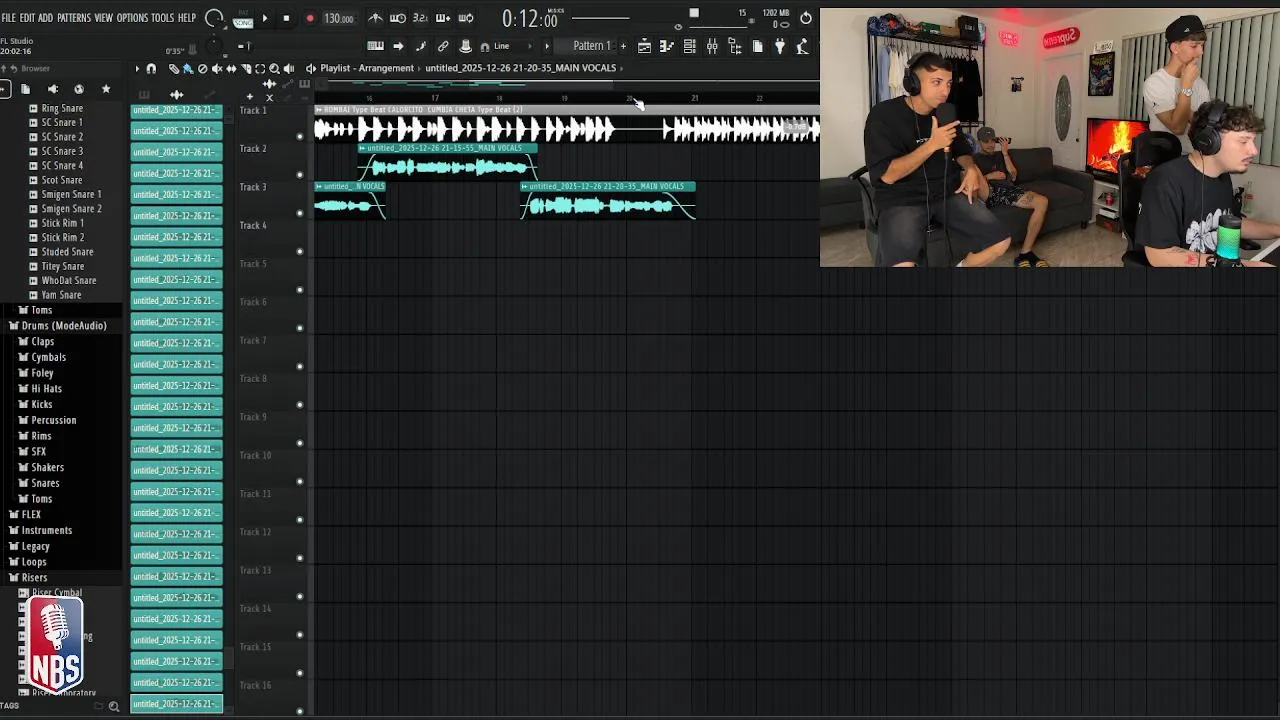
Task: Select the Draw pencil tool in playlist toolbar
Action: pyautogui.click(x=174, y=68)
